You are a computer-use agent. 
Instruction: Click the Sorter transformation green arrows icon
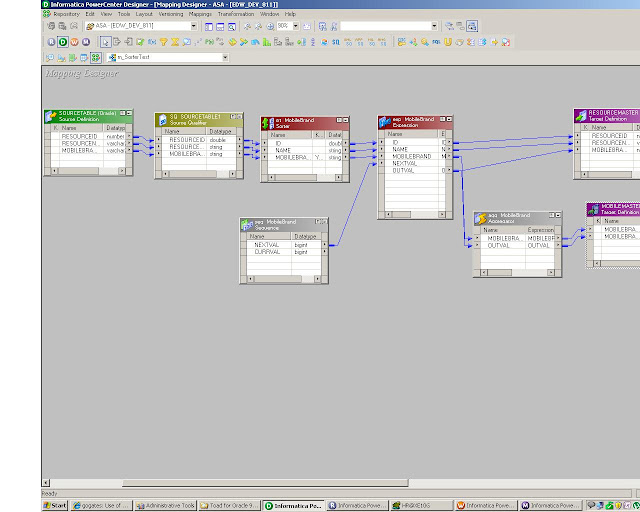(x=302, y=42)
